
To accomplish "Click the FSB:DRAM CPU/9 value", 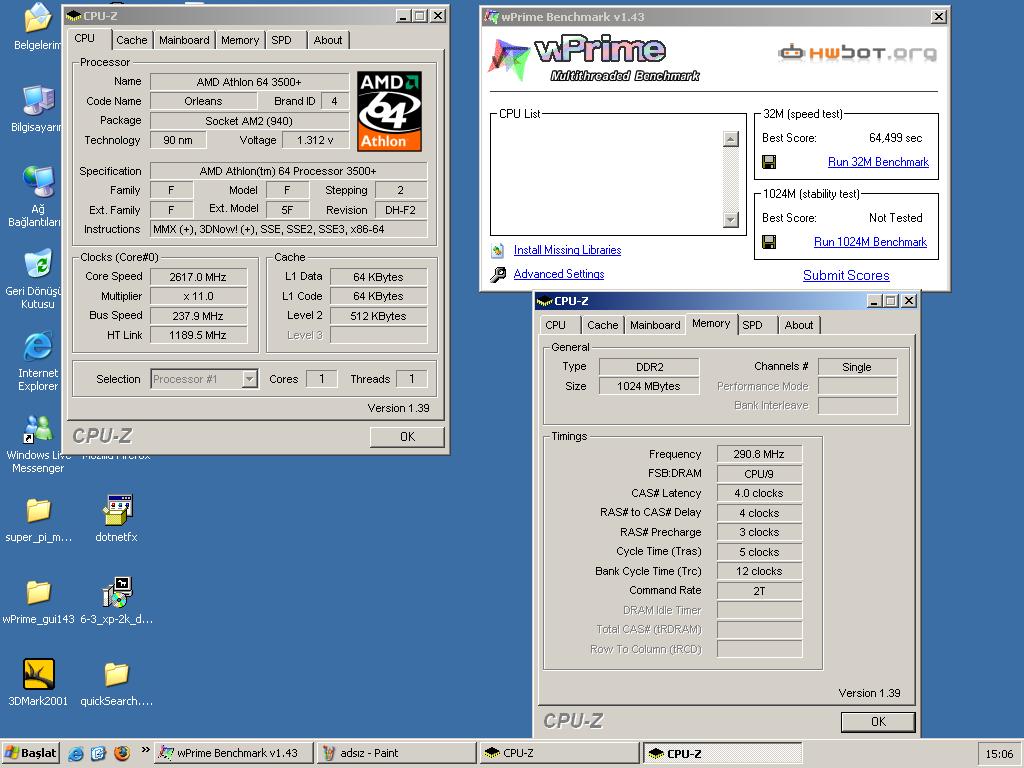I will (759, 473).
